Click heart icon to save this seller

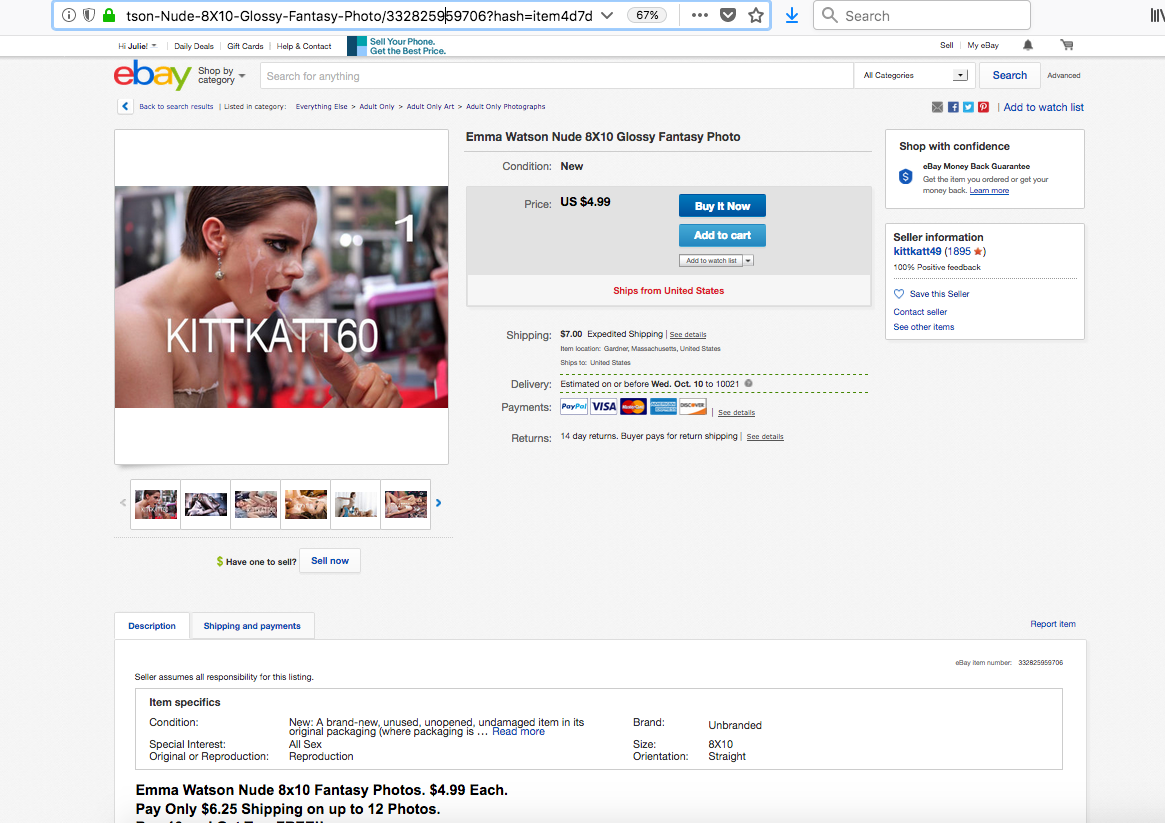point(899,293)
